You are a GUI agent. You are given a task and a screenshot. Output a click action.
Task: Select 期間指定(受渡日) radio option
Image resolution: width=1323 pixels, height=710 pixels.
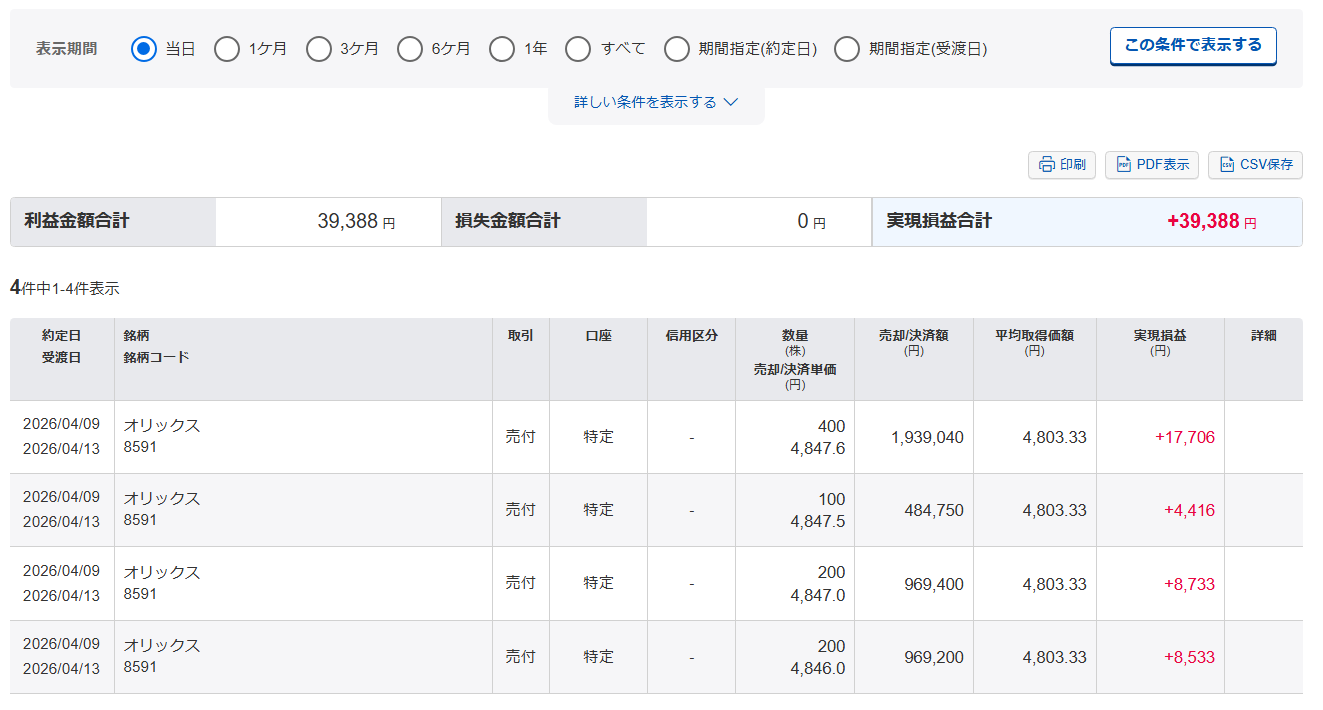(x=847, y=49)
